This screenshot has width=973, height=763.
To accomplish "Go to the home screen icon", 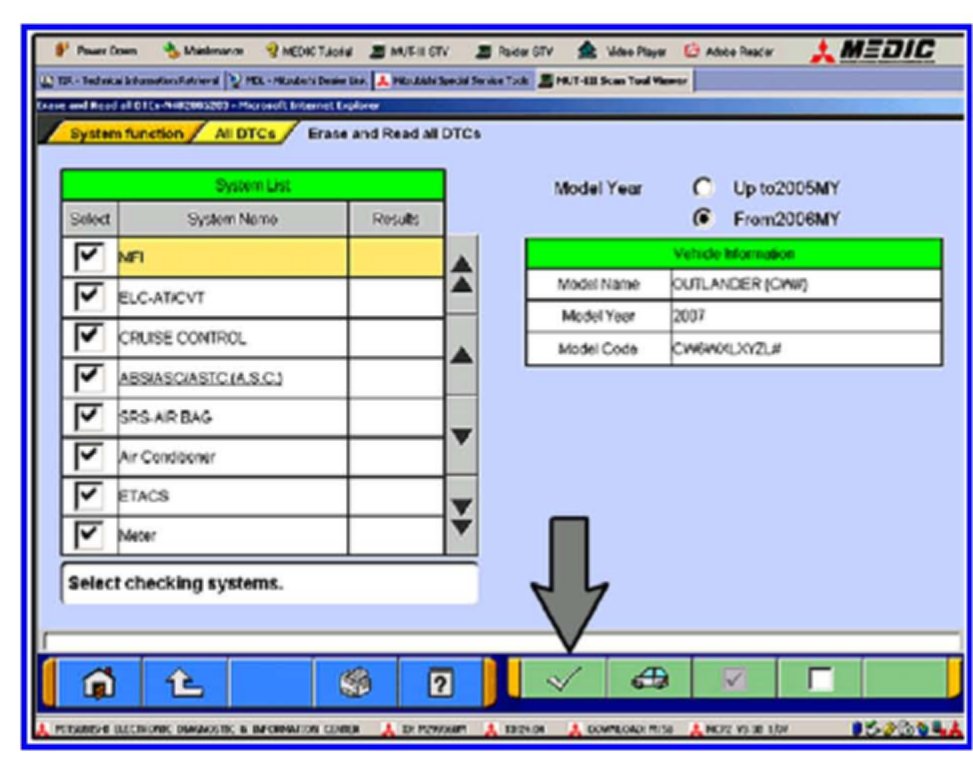I will pos(99,684).
